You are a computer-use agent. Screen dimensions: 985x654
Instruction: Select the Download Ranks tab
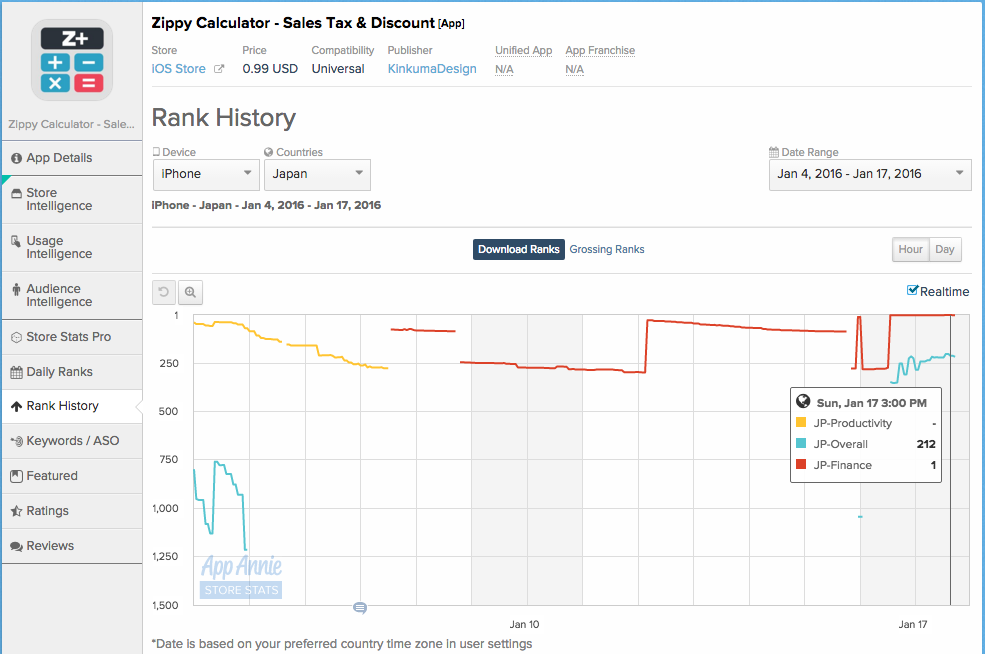[519, 249]
